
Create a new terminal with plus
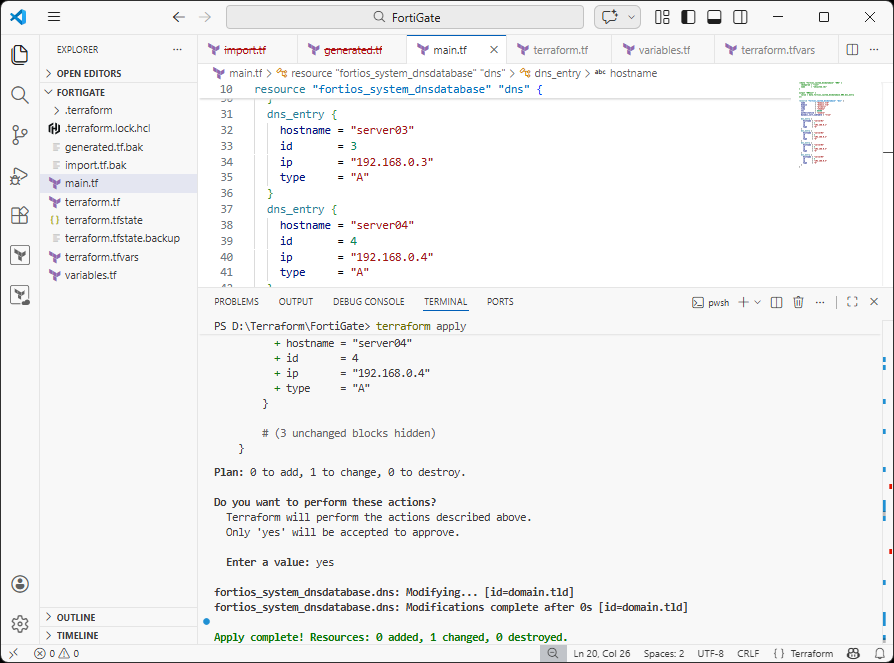point(743,302)
